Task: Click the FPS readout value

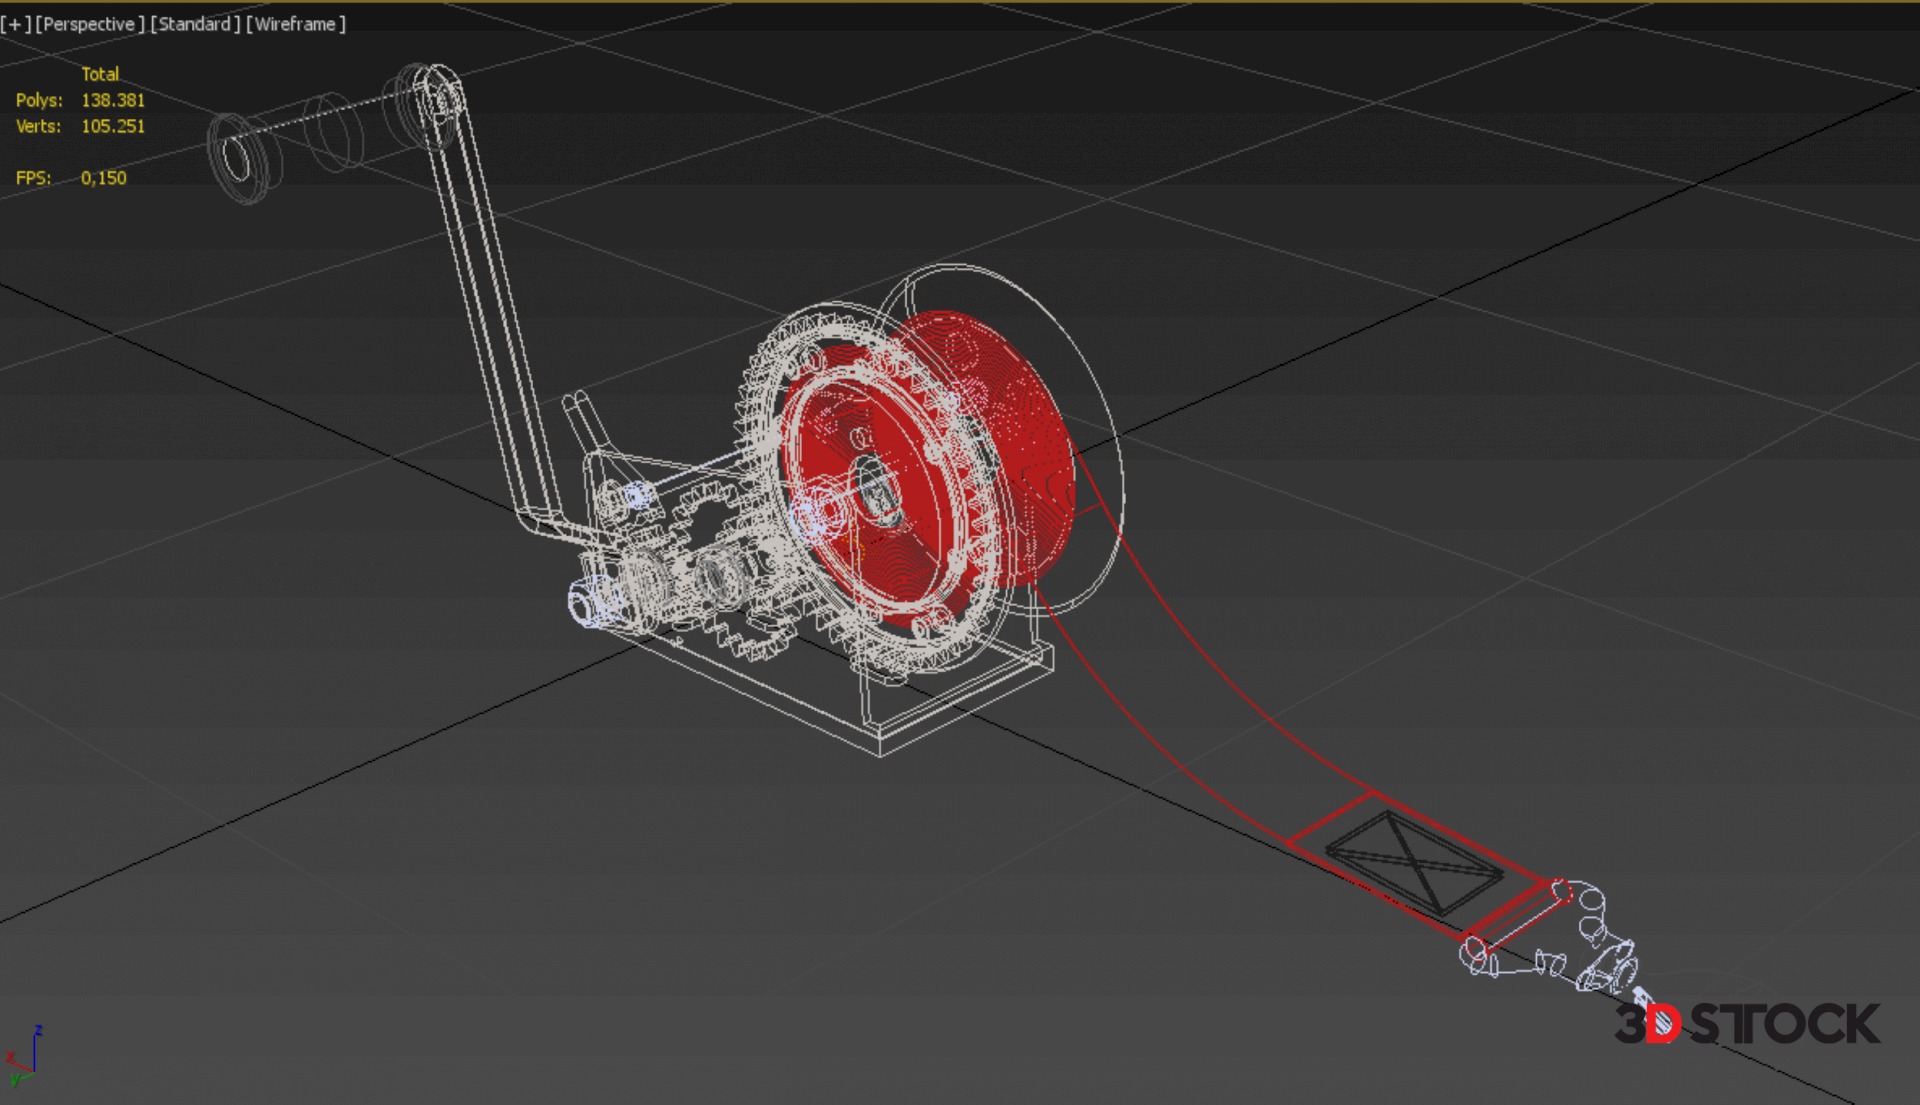Action: click(103, 178)
